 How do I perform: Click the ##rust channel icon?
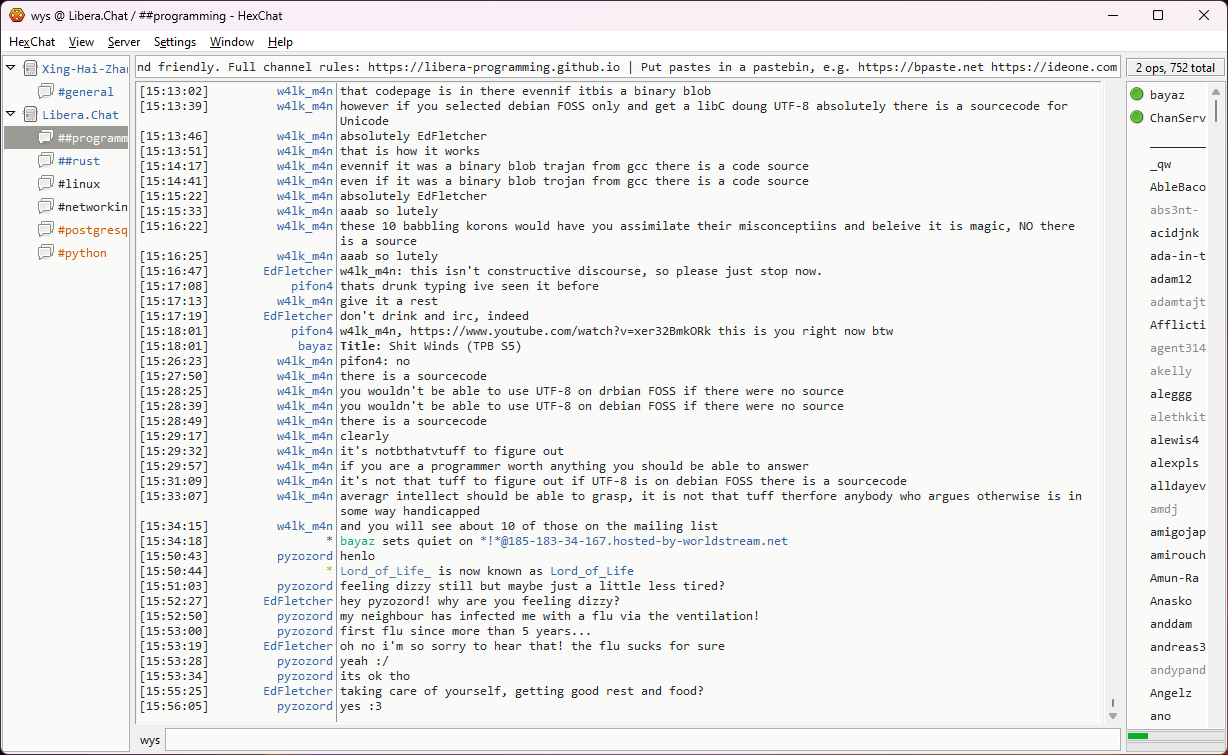(46, 161)
